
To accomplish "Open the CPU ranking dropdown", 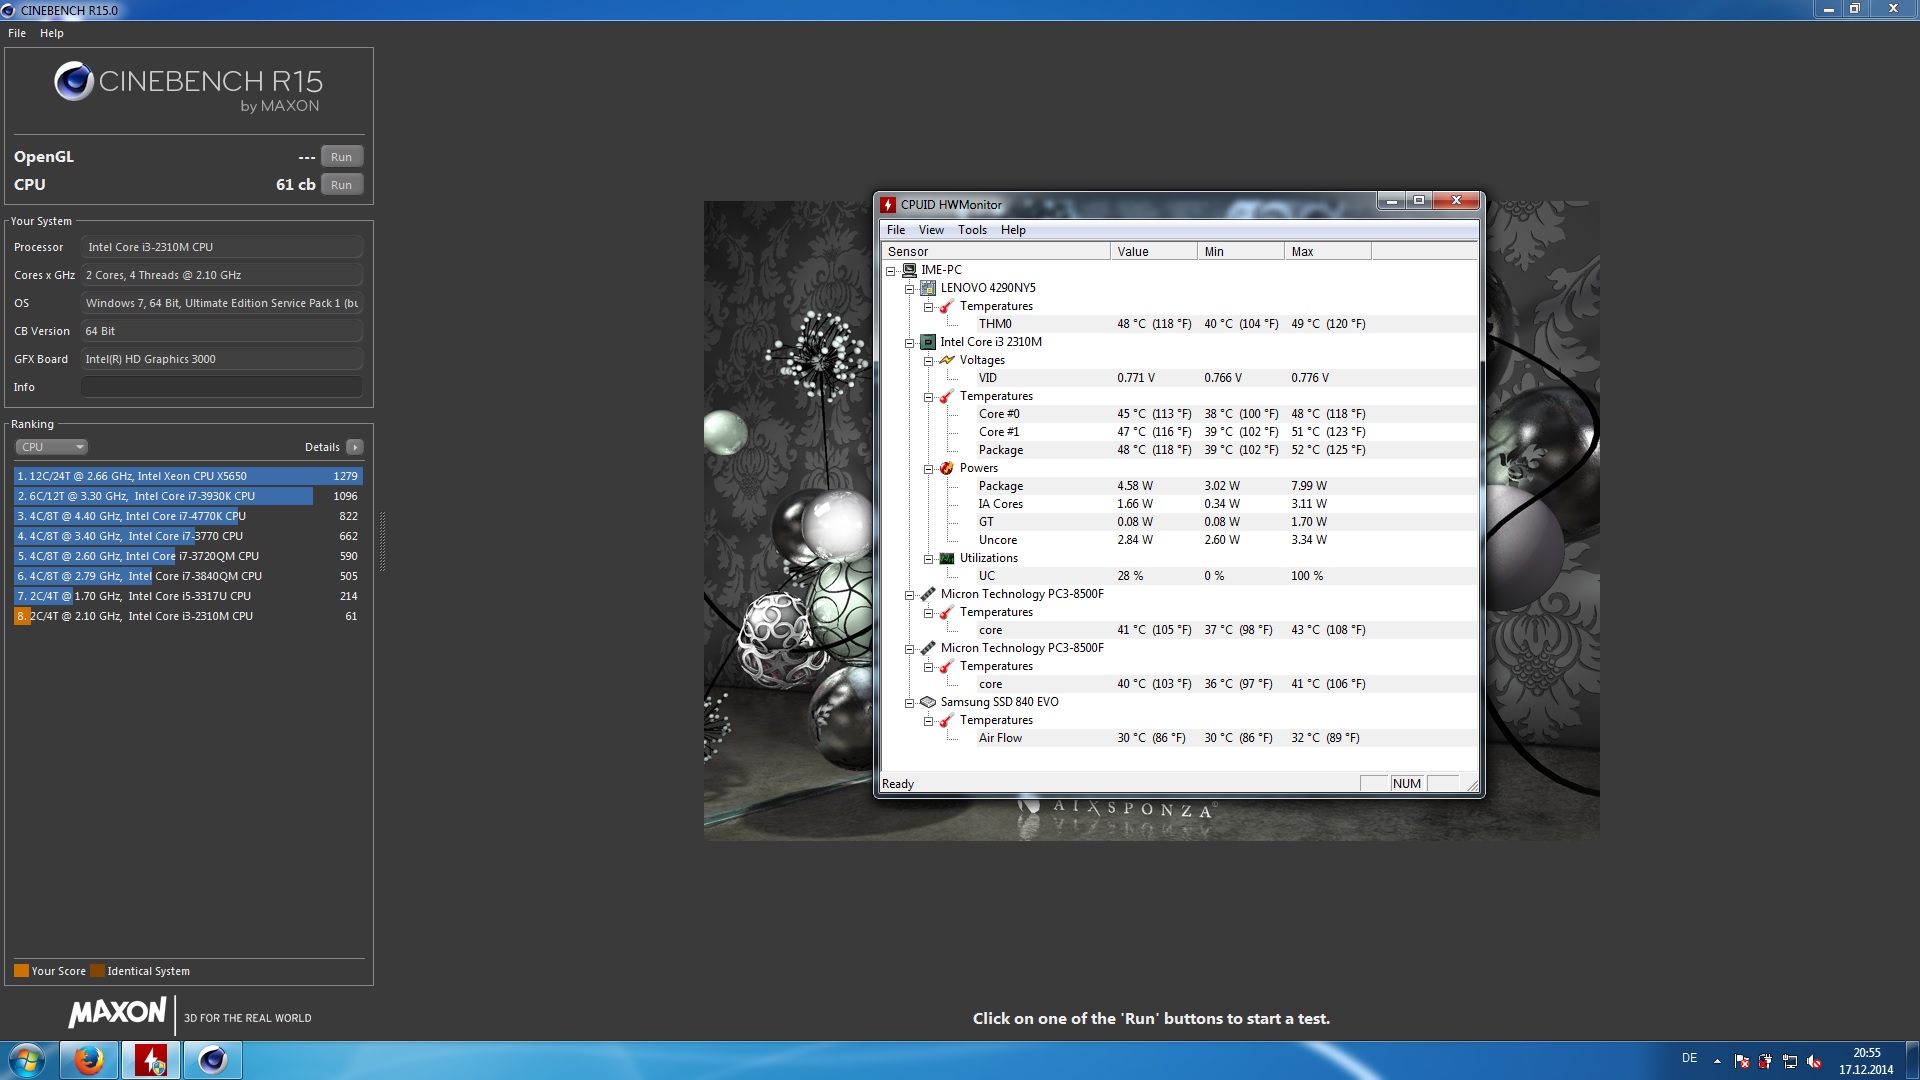I will coord(52,447).
